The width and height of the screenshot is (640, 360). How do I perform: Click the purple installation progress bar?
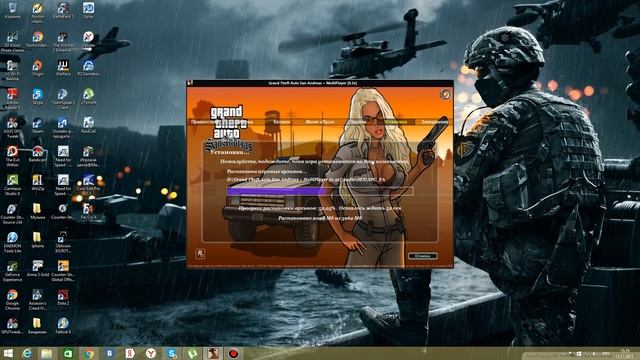coord(320,191)
